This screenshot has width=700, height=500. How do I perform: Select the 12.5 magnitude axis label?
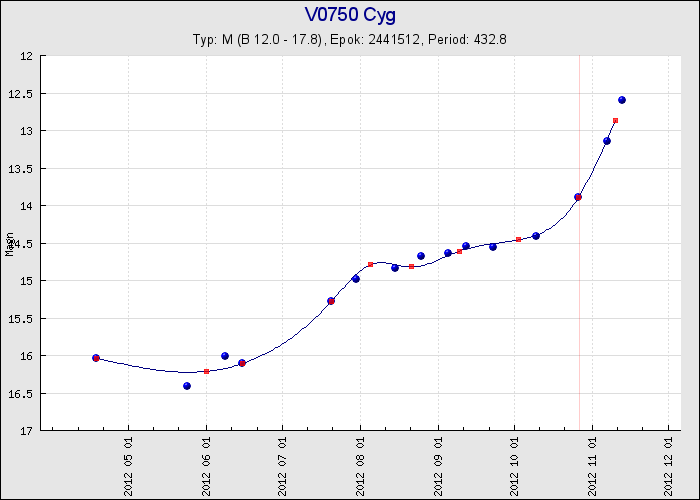(21, 93)
